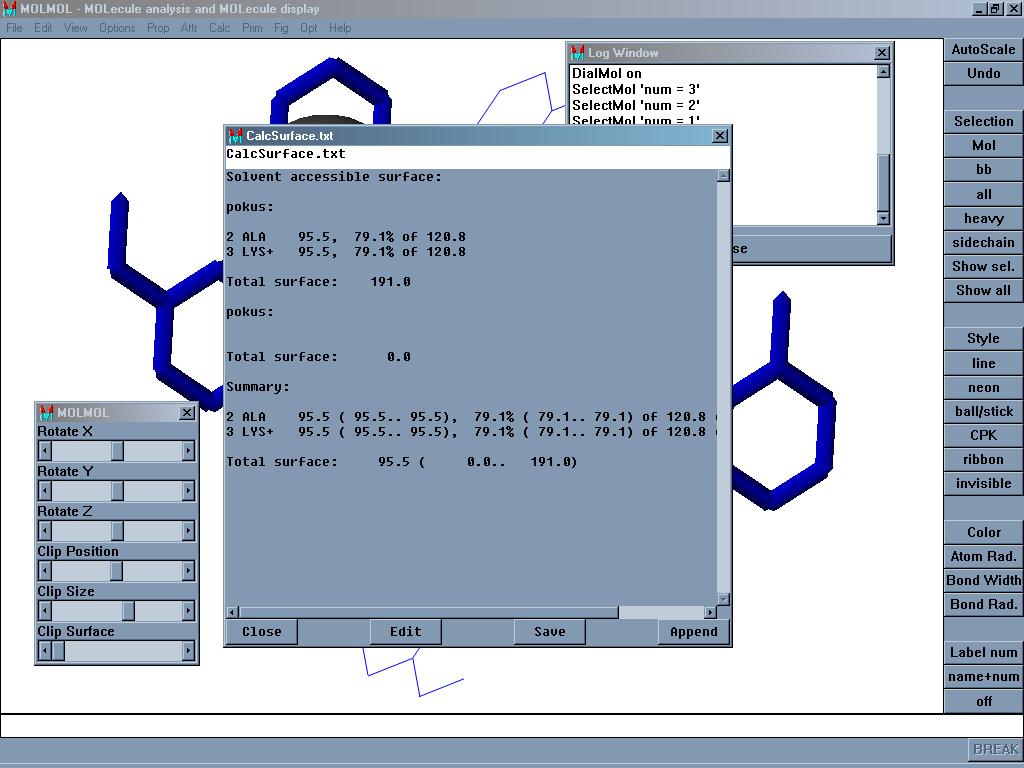Open the Opt menu
This screenshot has height=768, width=1024.
308,28
